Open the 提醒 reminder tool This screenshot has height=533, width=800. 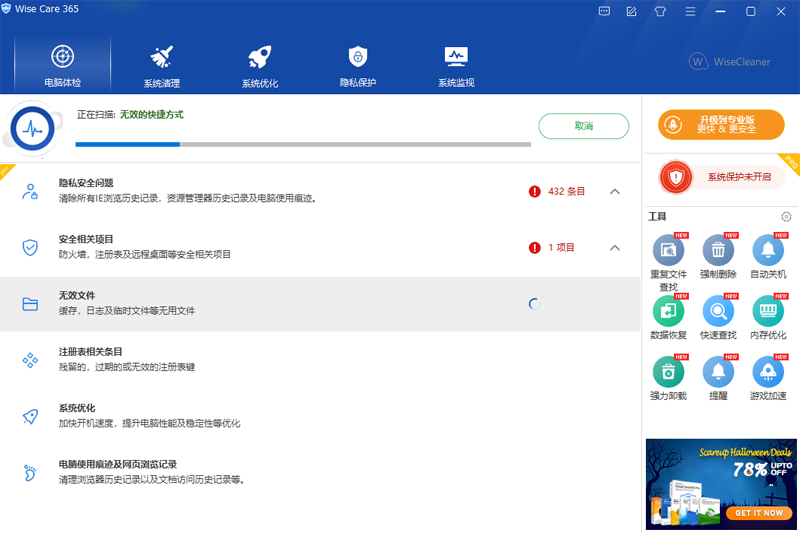click(x=718, y=373)
